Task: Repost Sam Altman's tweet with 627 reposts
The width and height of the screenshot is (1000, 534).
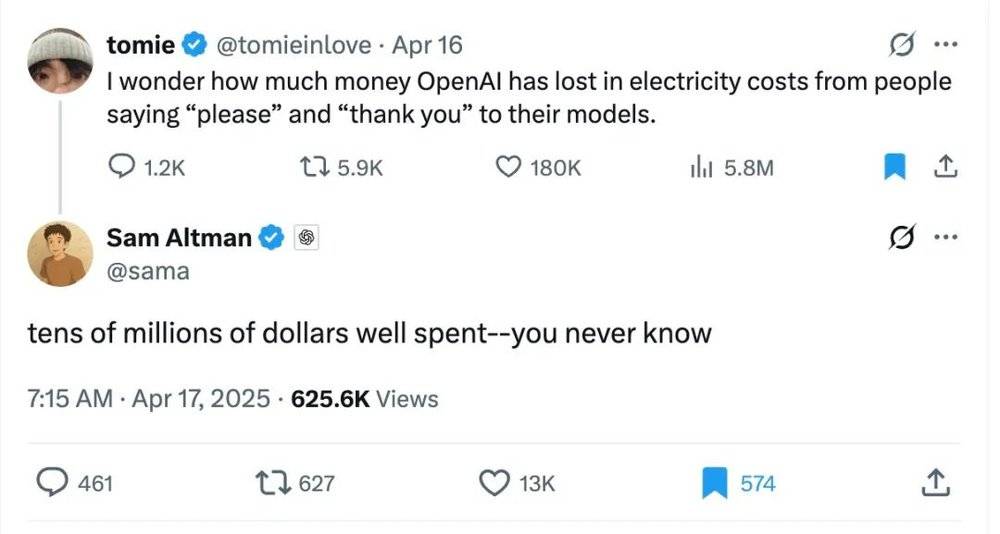Action: click(x=272, y=484)
